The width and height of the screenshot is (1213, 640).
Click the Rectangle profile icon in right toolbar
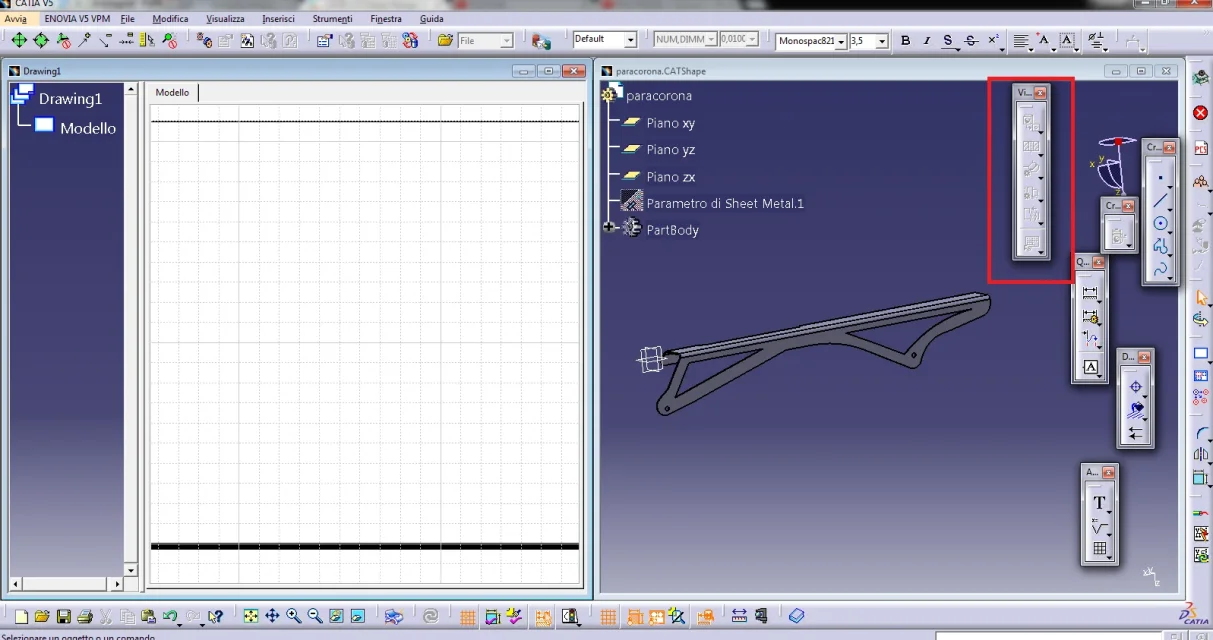click(1201, 354)
